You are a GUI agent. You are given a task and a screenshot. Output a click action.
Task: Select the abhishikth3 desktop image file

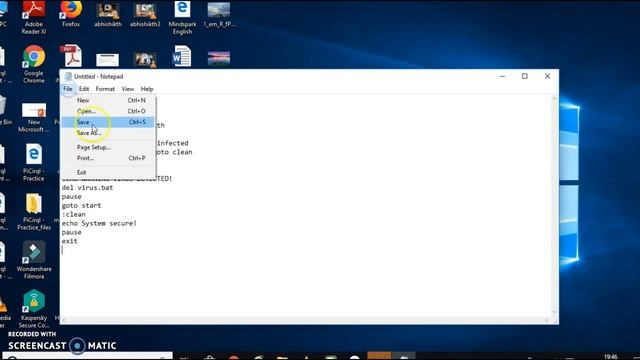click(x=145, y=15)
